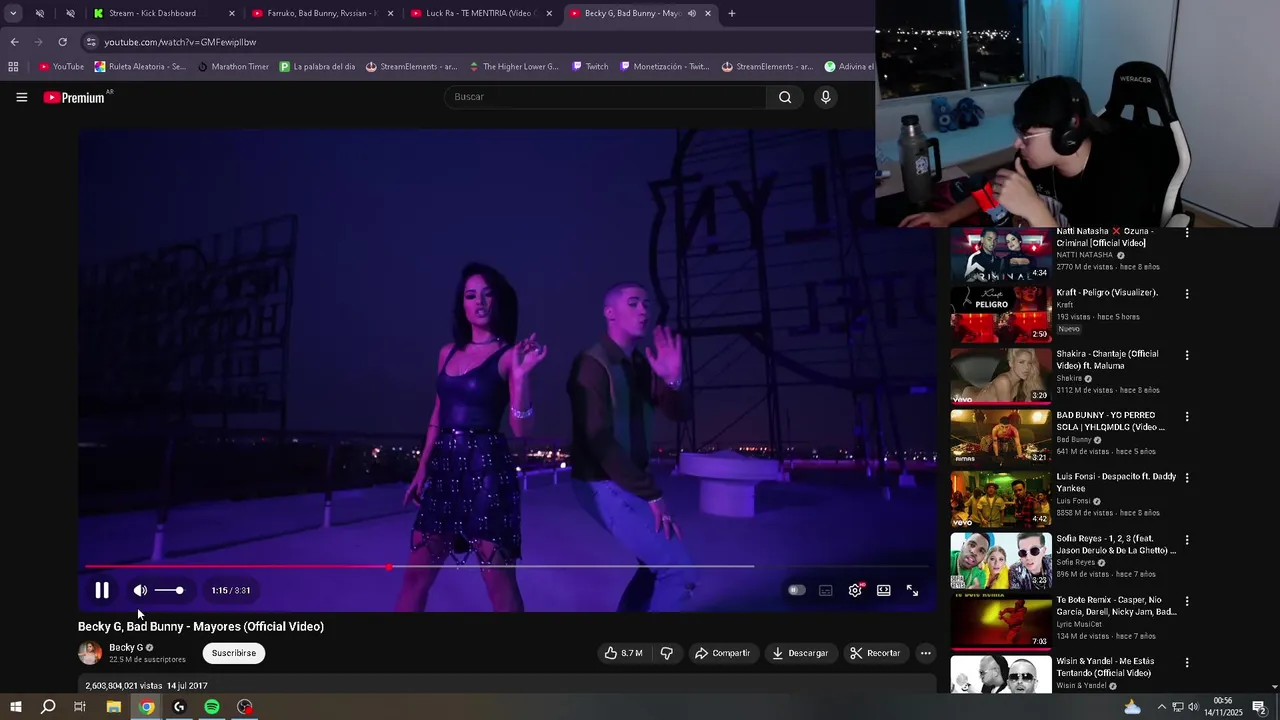The width and height of the screenshot is (1280, 720).
Task: Play Kraft - Peligro (Visualizer) title
Action: pos(1107,293)
